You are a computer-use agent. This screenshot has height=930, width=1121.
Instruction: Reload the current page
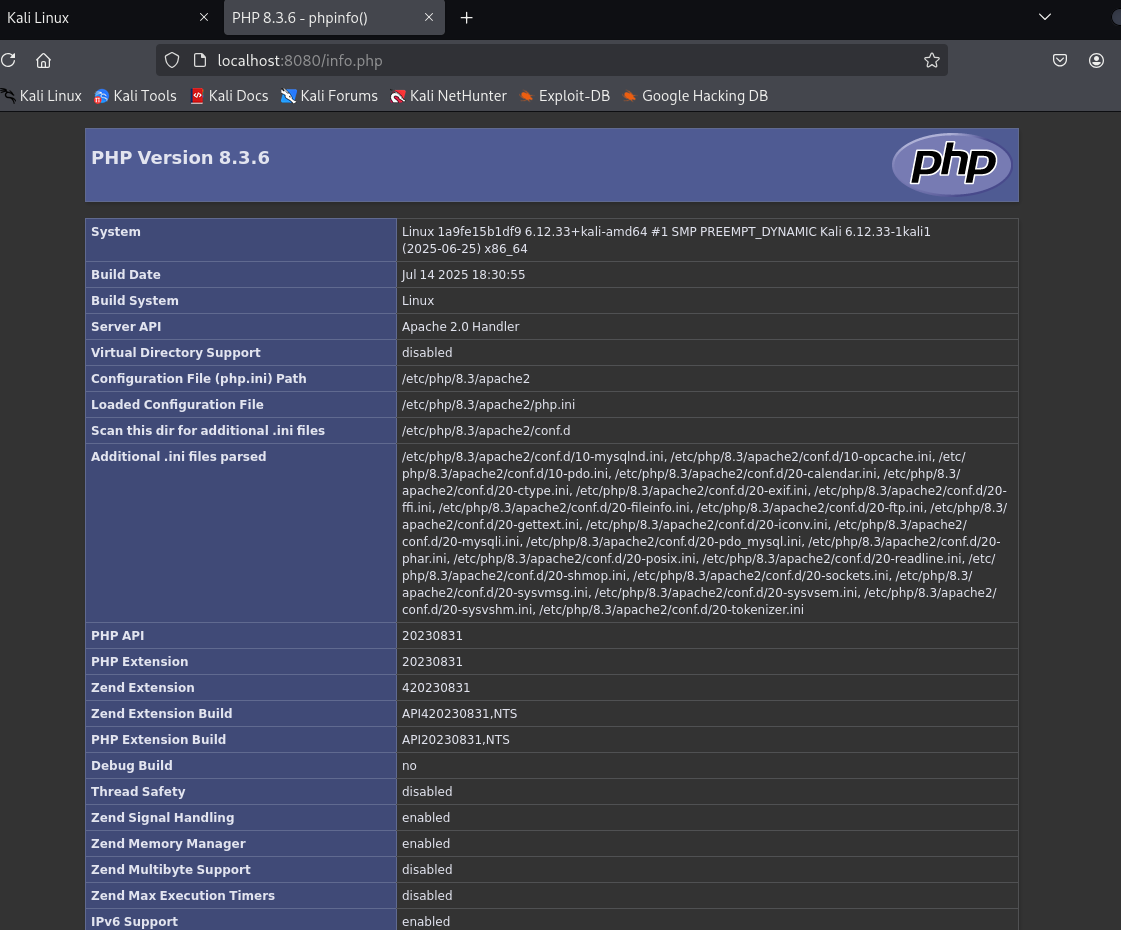click(x=9, y=60)
